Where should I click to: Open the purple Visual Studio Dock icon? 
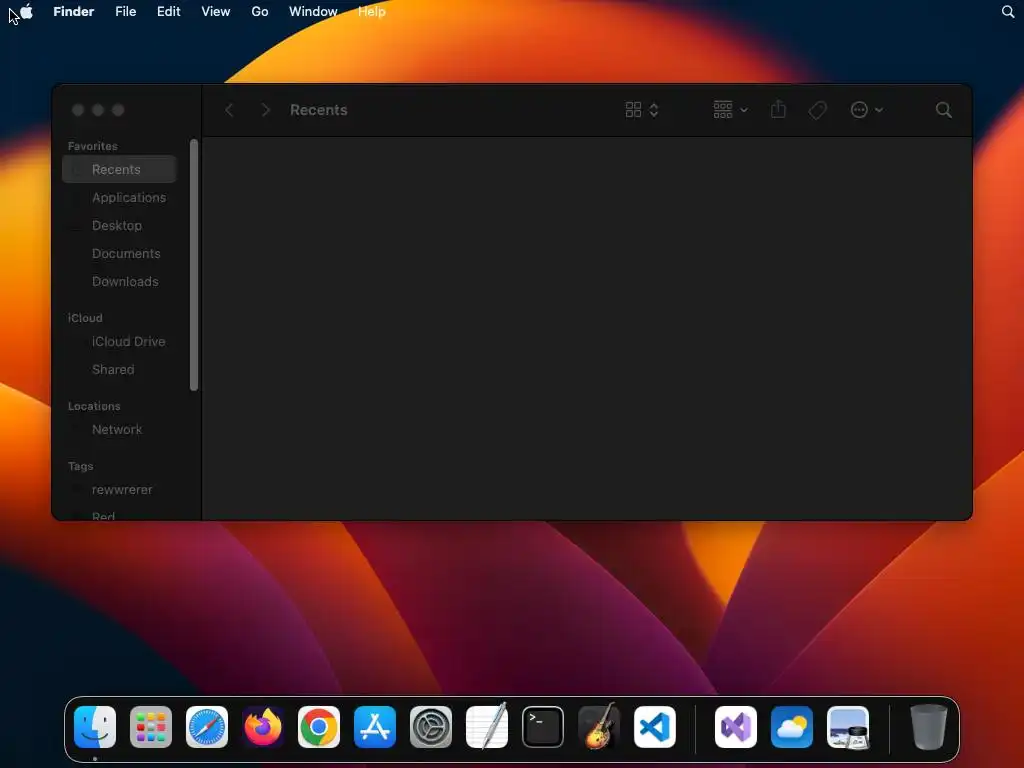click(x=736, y=727)
